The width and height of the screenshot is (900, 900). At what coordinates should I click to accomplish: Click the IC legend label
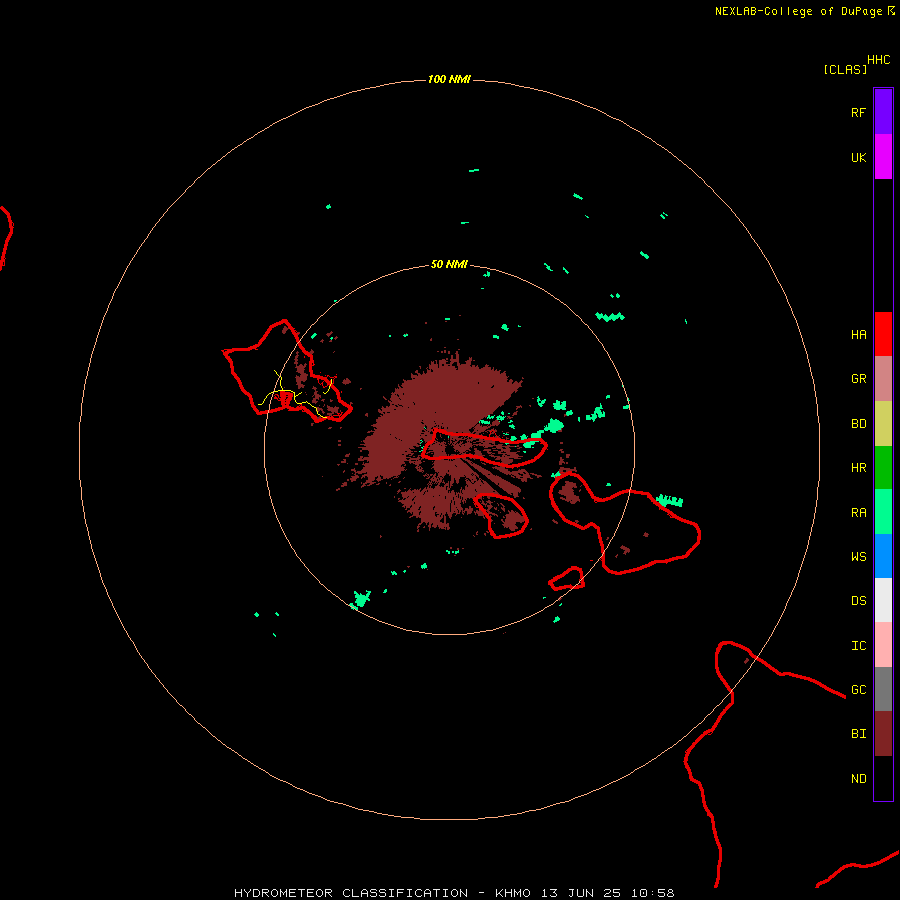[858, 646]
